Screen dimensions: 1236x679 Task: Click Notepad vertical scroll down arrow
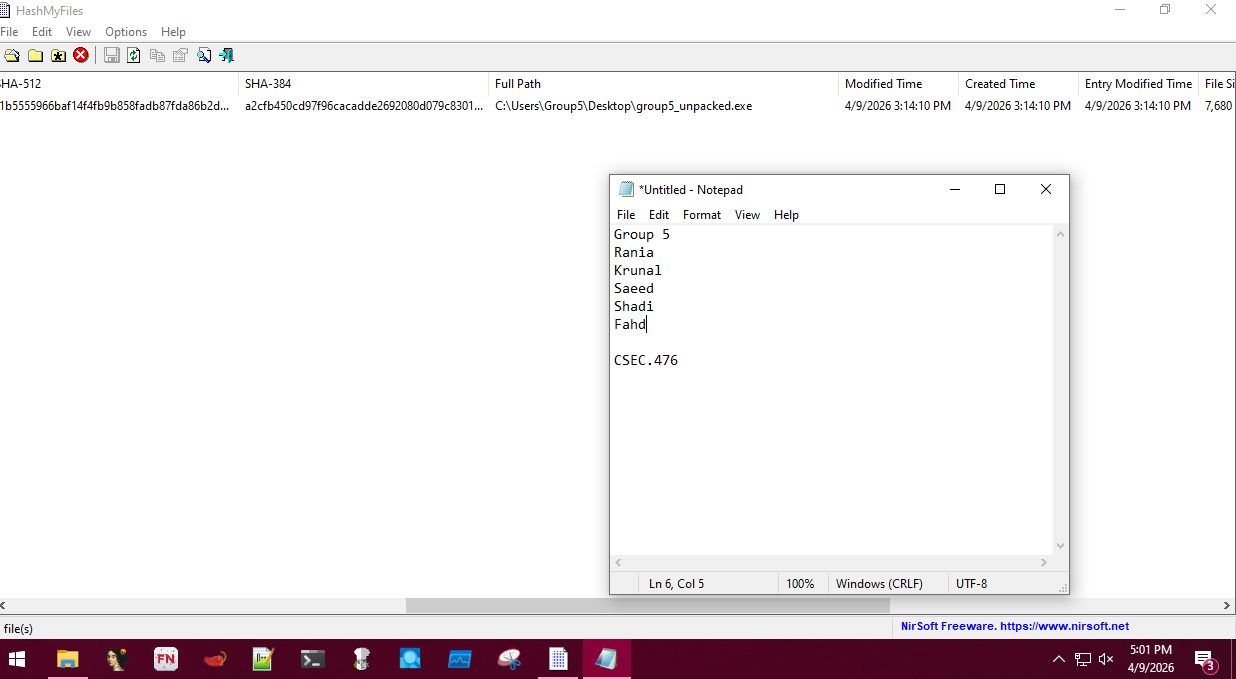(x=1061, y=546)
